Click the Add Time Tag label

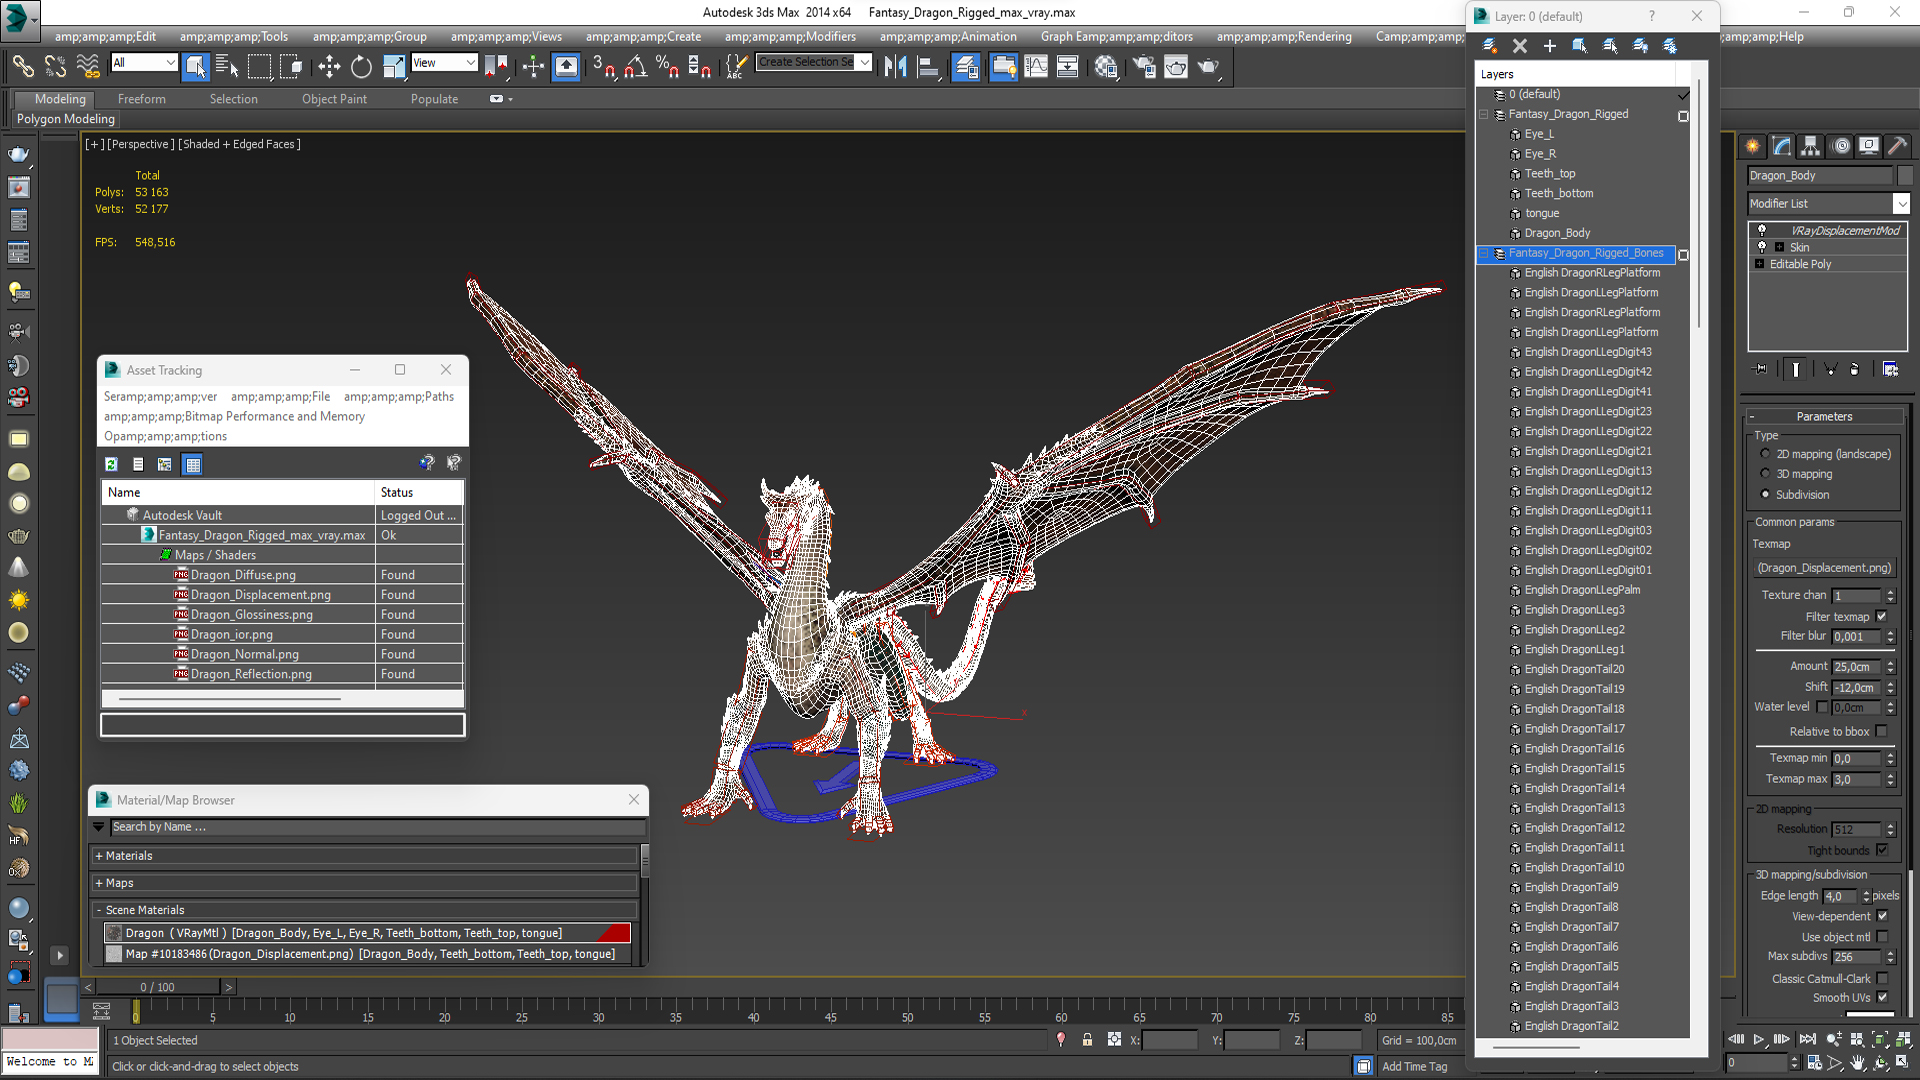tap(1414, 1067)
